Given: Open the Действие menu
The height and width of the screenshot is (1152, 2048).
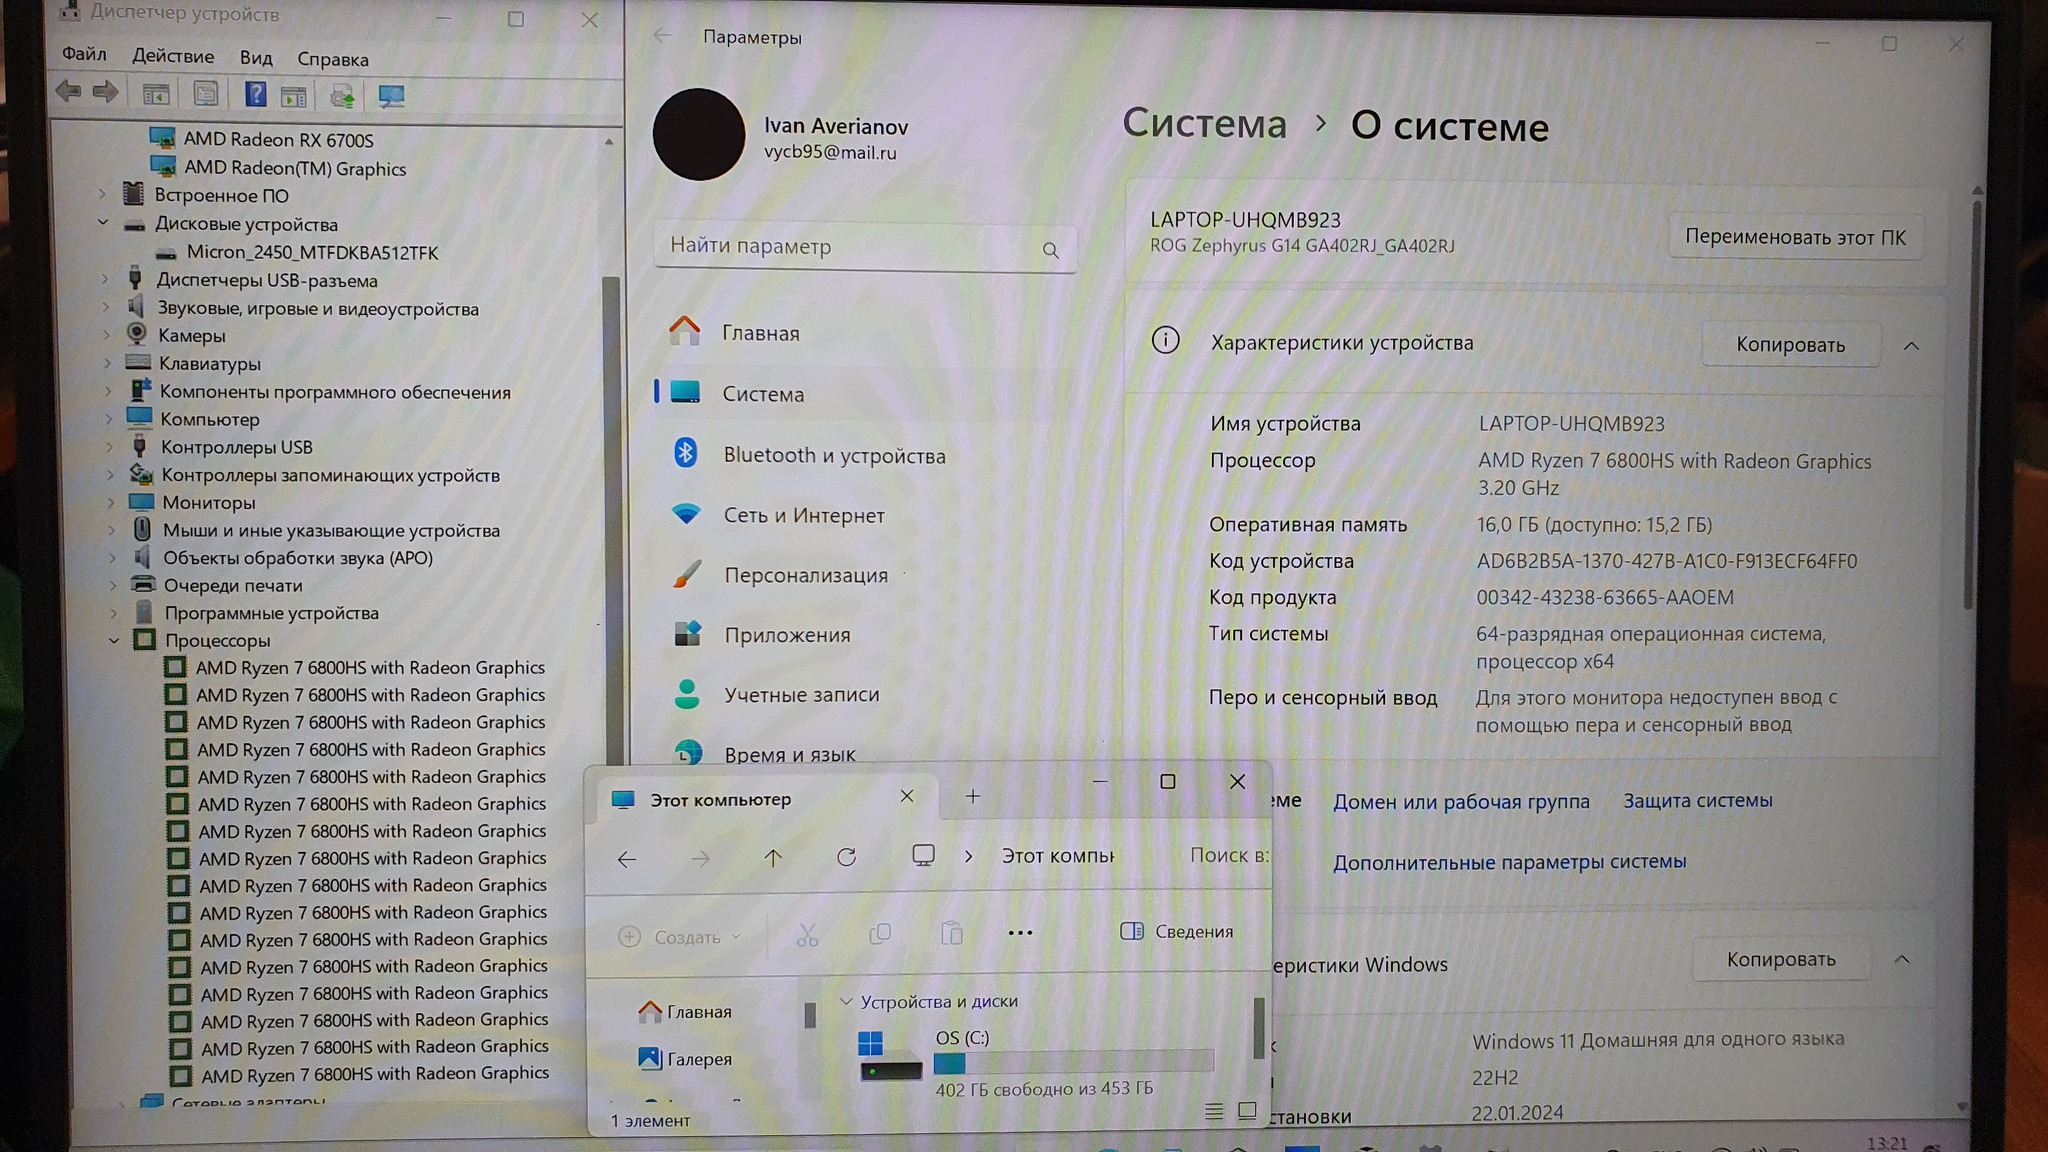Looking at the screenshot, I should coord(173,57).
